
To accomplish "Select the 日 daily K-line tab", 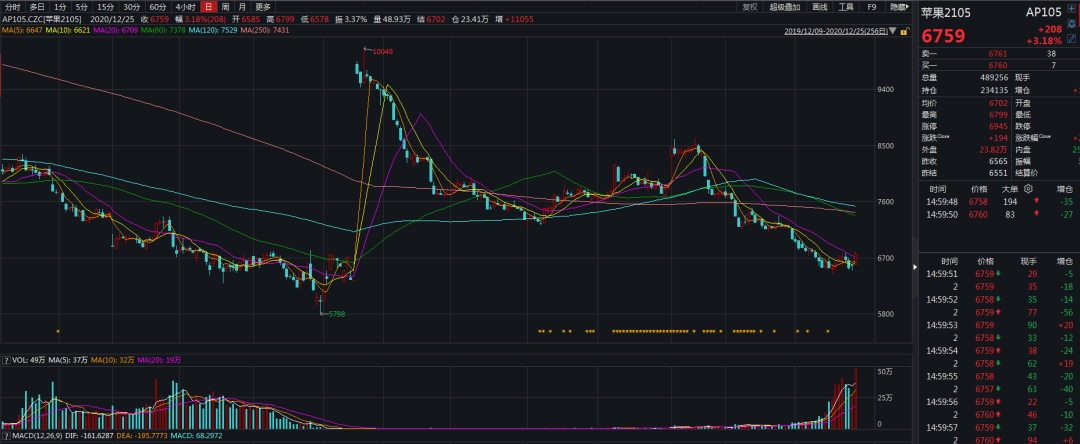I will coord(208,7).
